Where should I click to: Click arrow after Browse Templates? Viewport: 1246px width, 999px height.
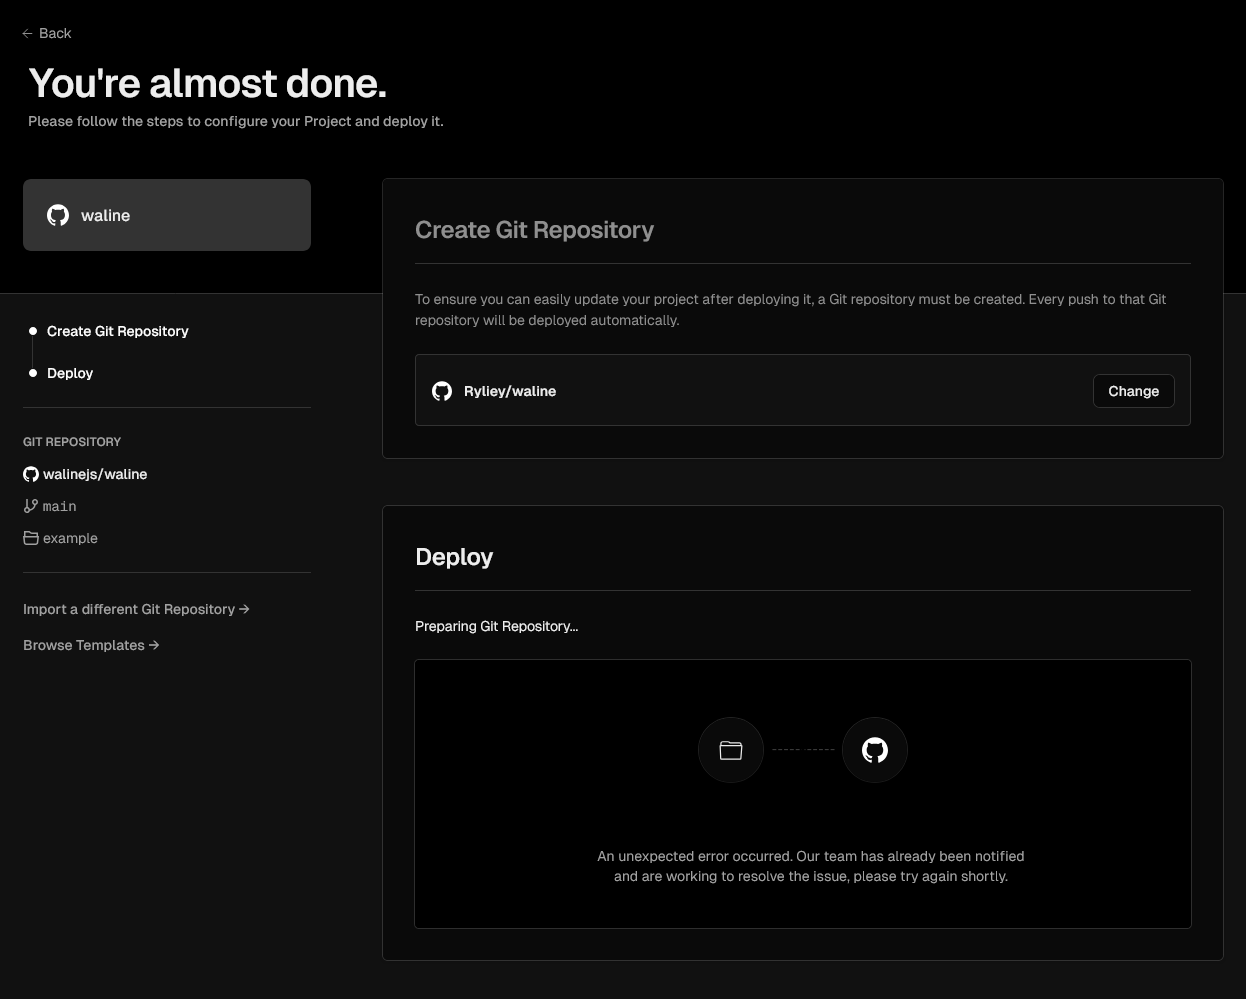coord(154,645)
